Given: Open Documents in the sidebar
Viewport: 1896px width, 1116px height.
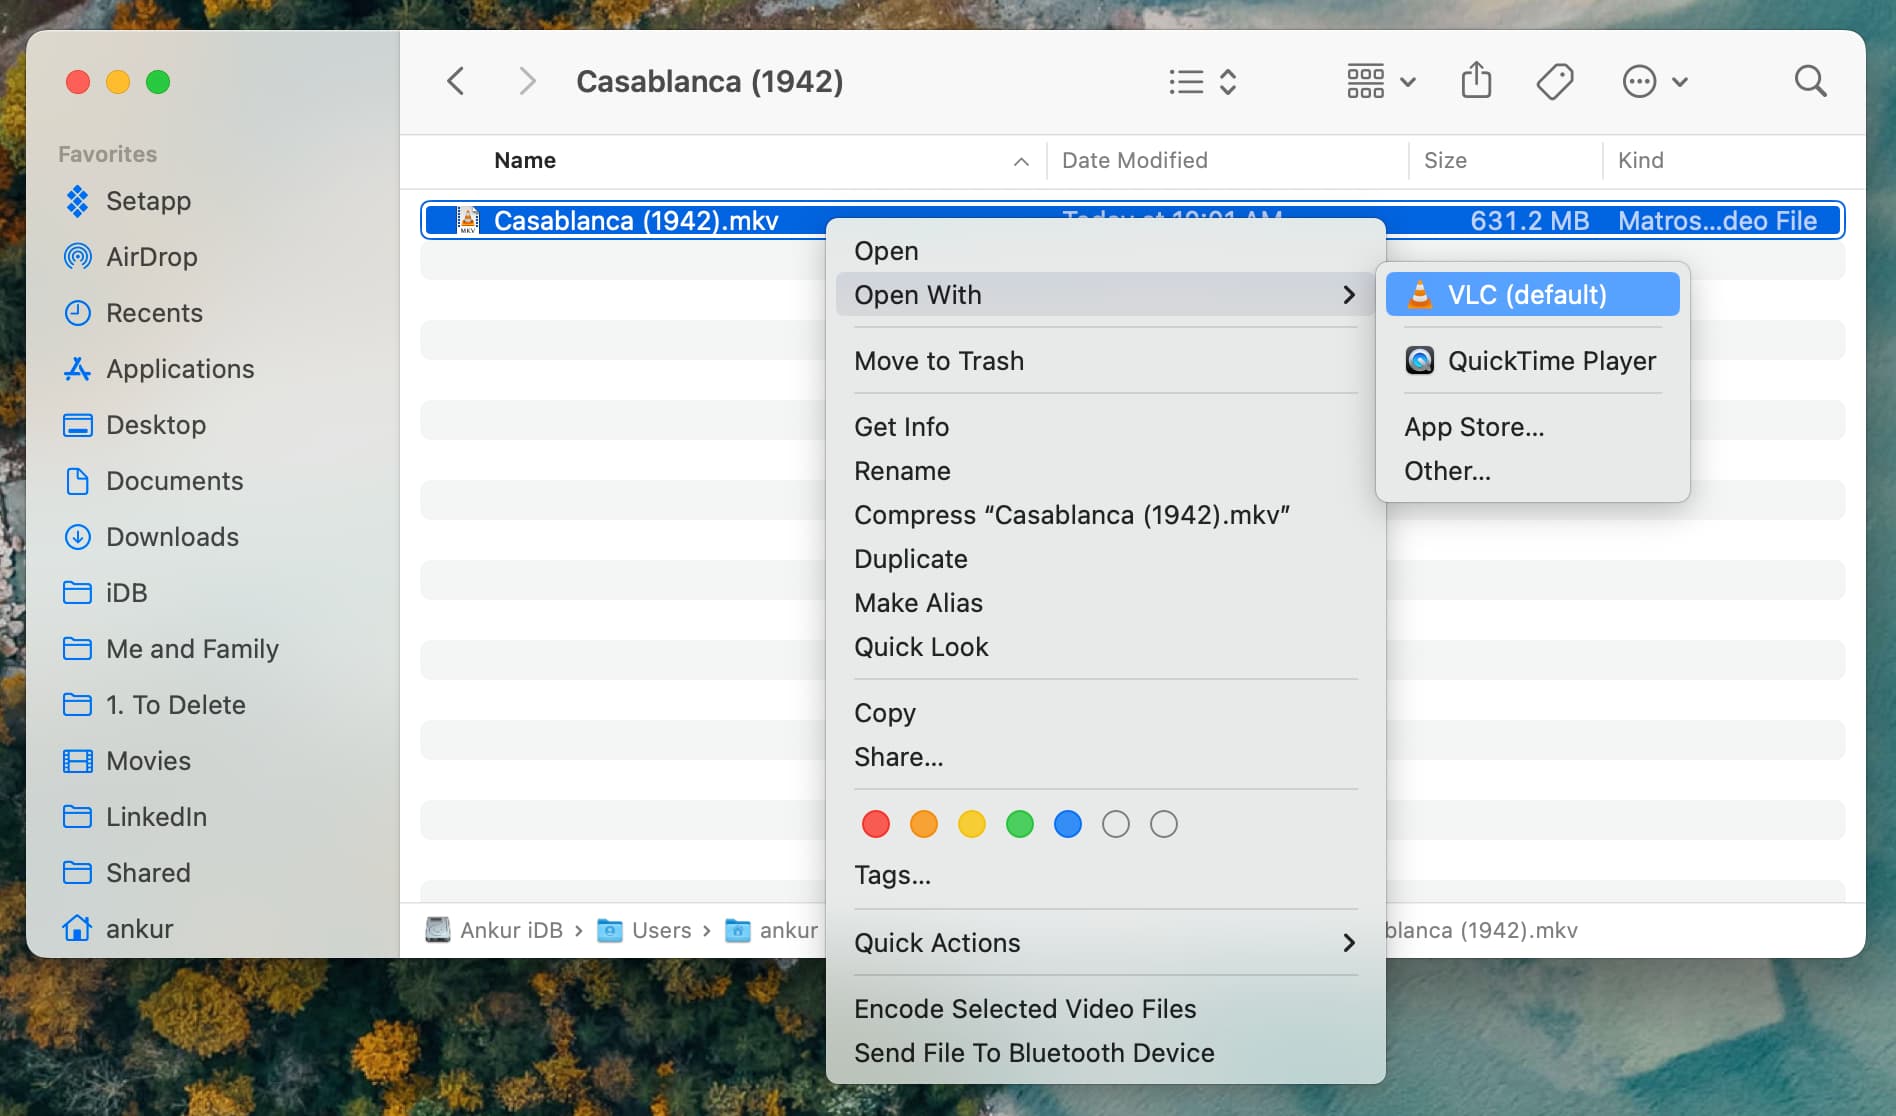Looking at the screenshot, I should 153,481.
